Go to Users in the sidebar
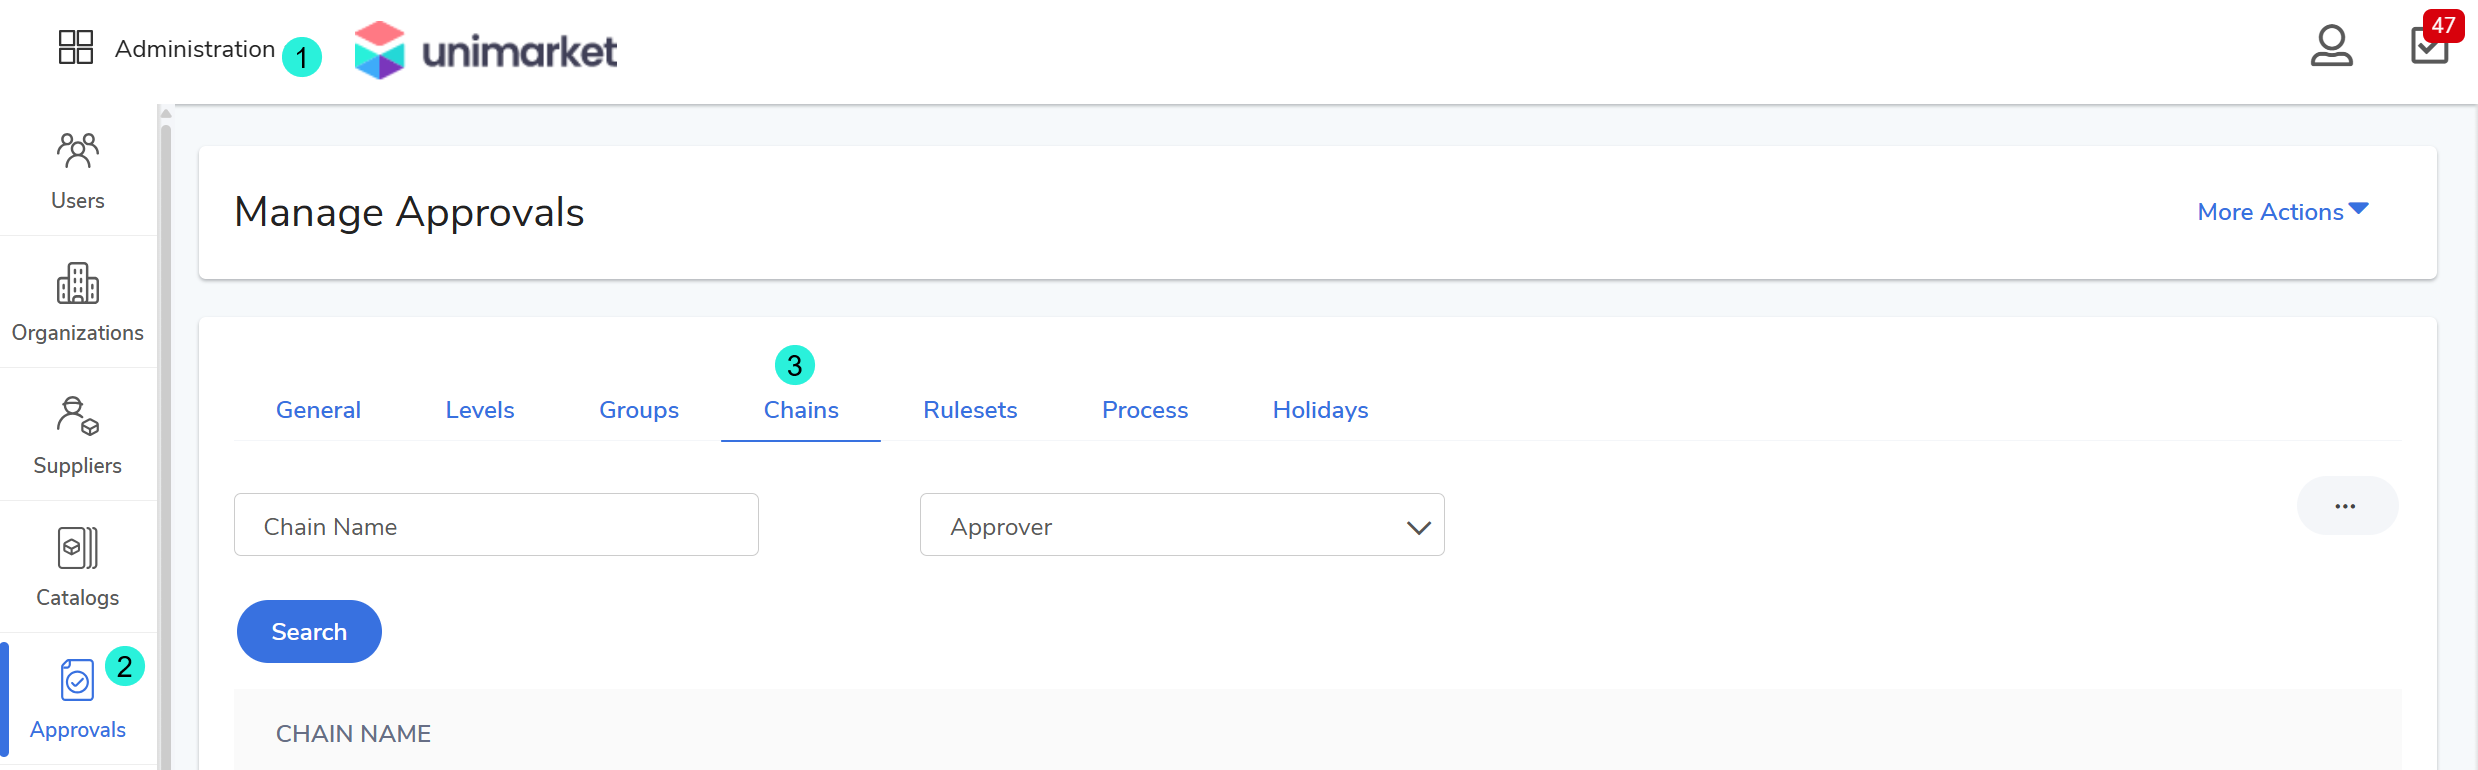The image size is (2478, 770). point(78,171)
